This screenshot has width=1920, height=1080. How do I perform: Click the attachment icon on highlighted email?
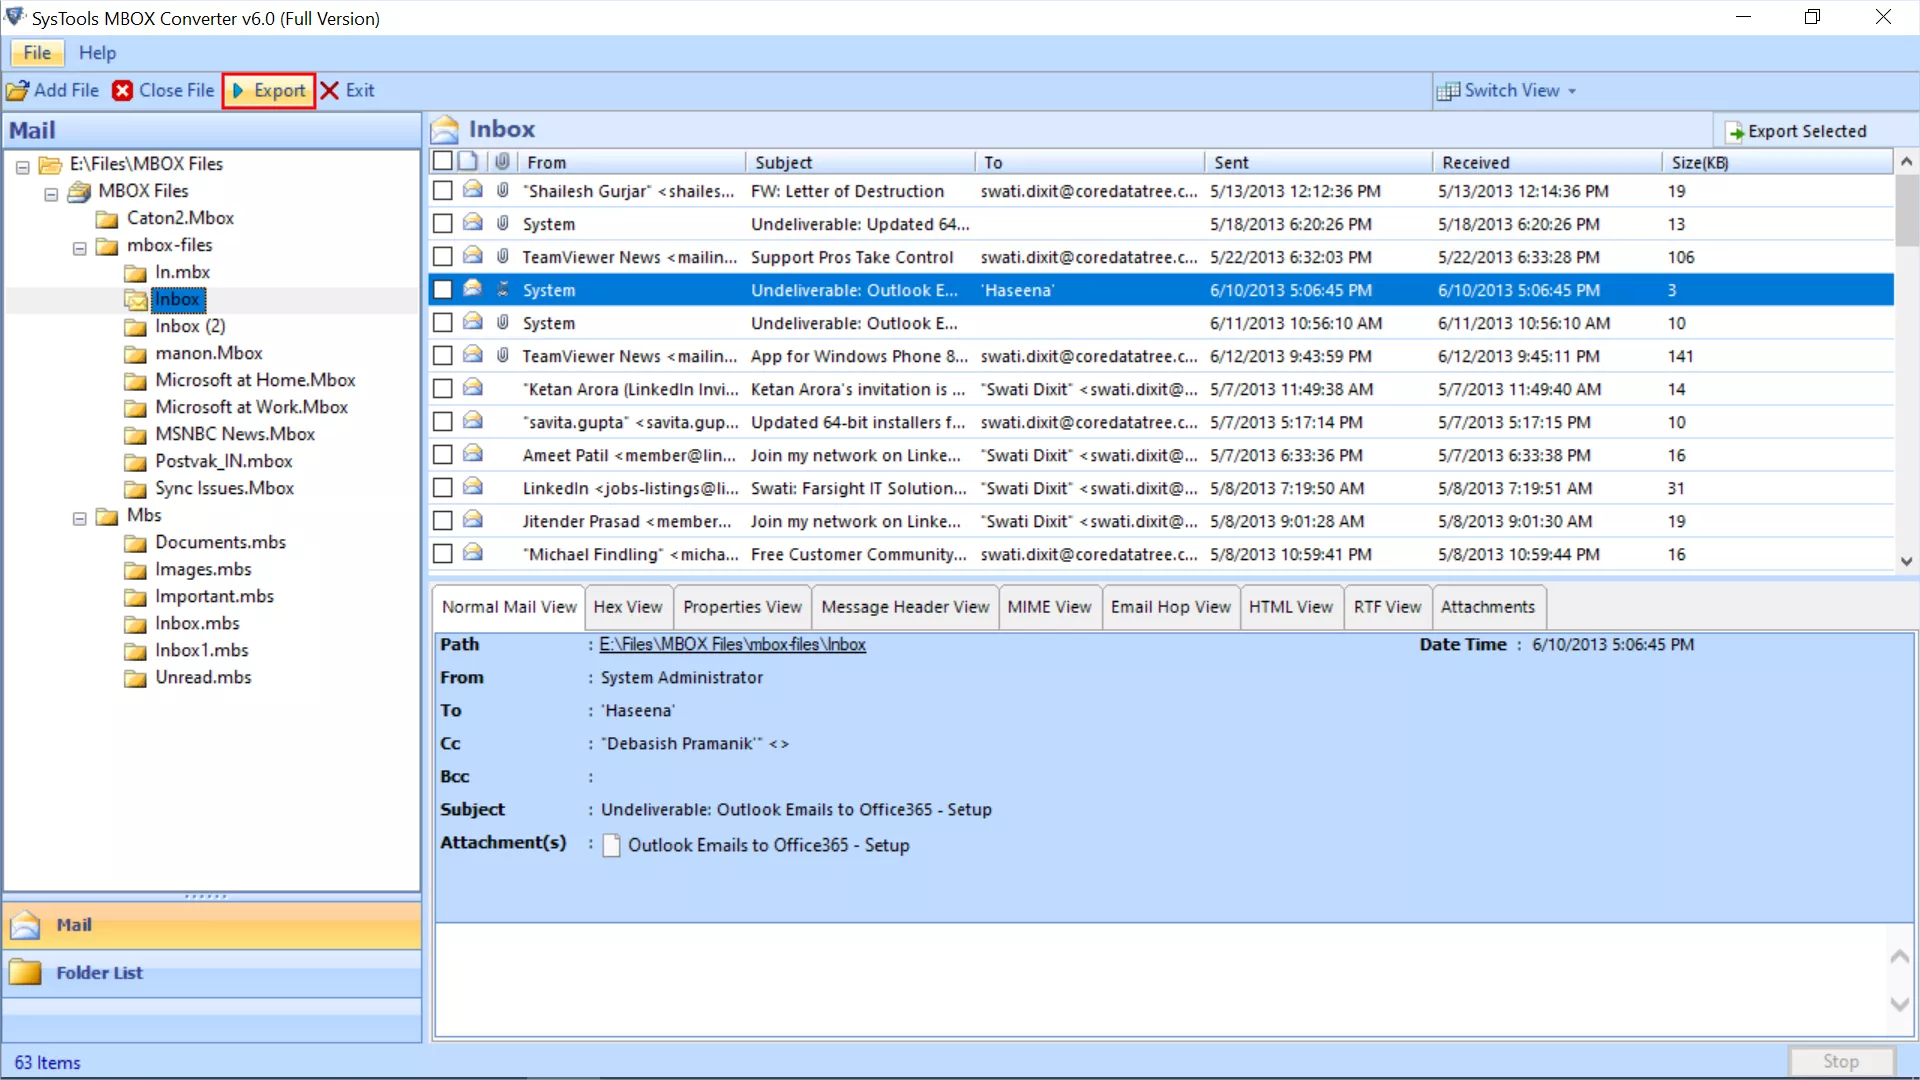[x=502, y=289]
